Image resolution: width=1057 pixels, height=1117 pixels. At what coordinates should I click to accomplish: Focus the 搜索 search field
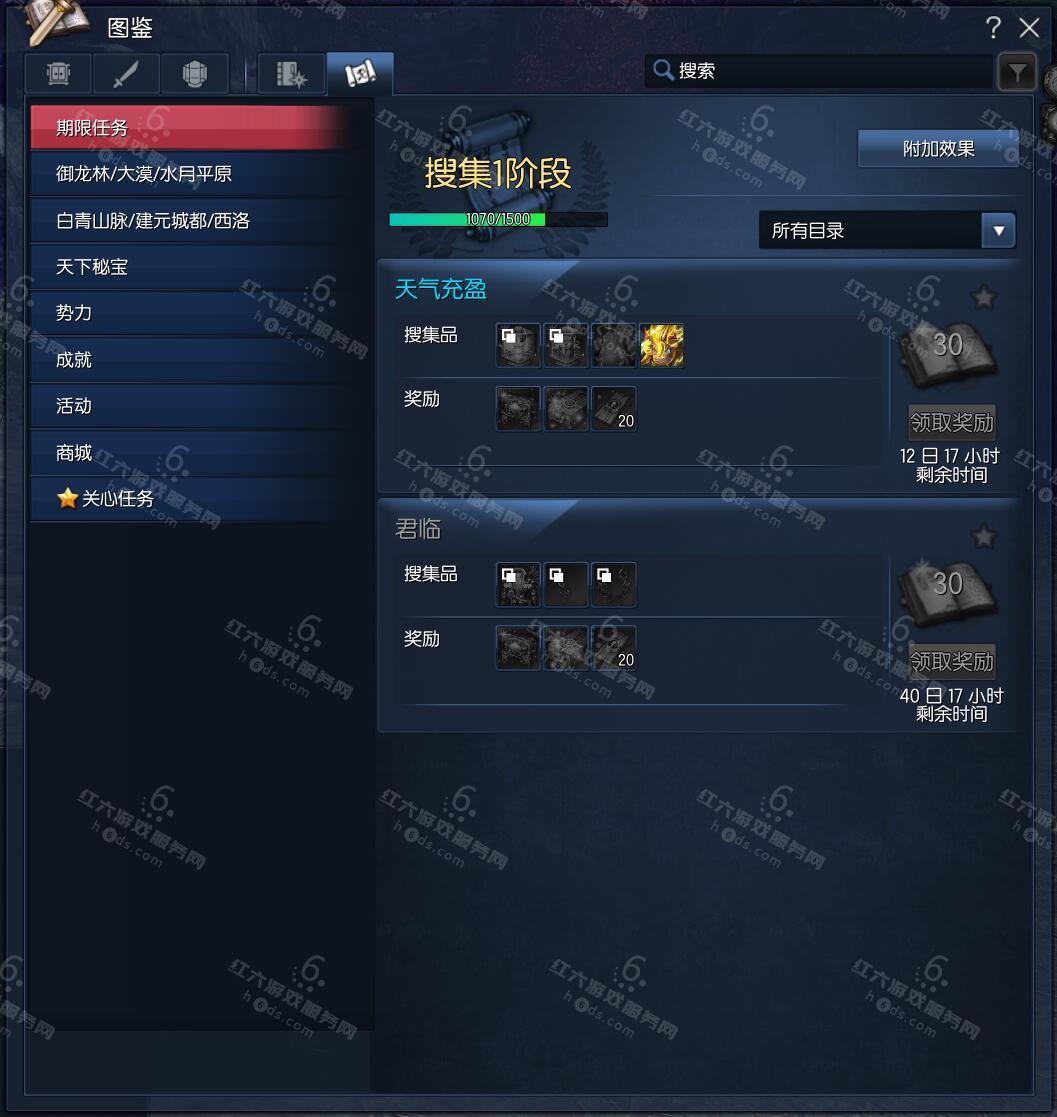click(819, 71)
